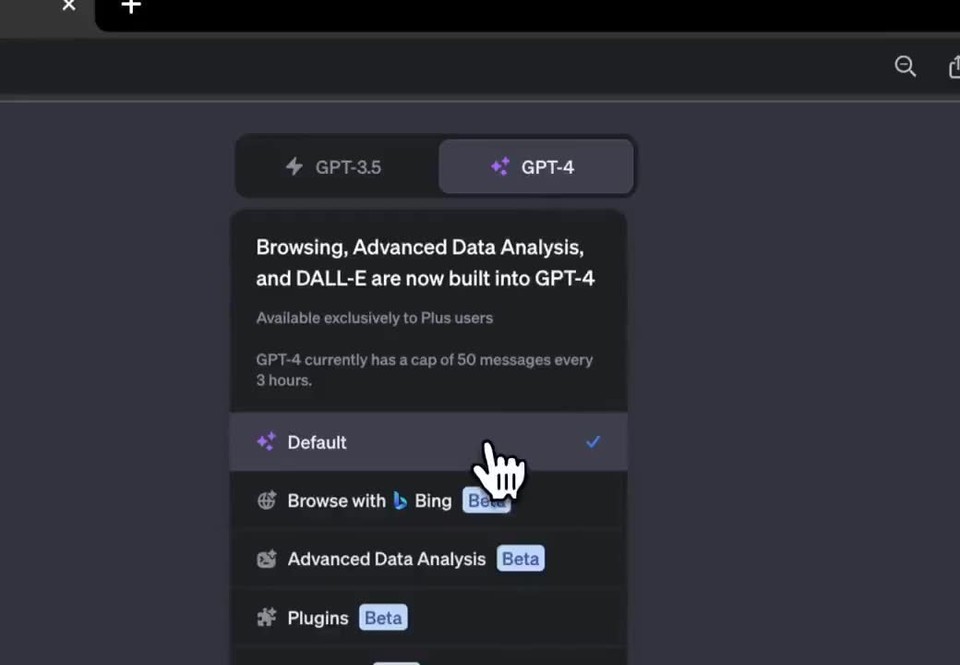Select Browse with Bing mode
The height and width of the screenshot is (665, 960).
(429, 500)
